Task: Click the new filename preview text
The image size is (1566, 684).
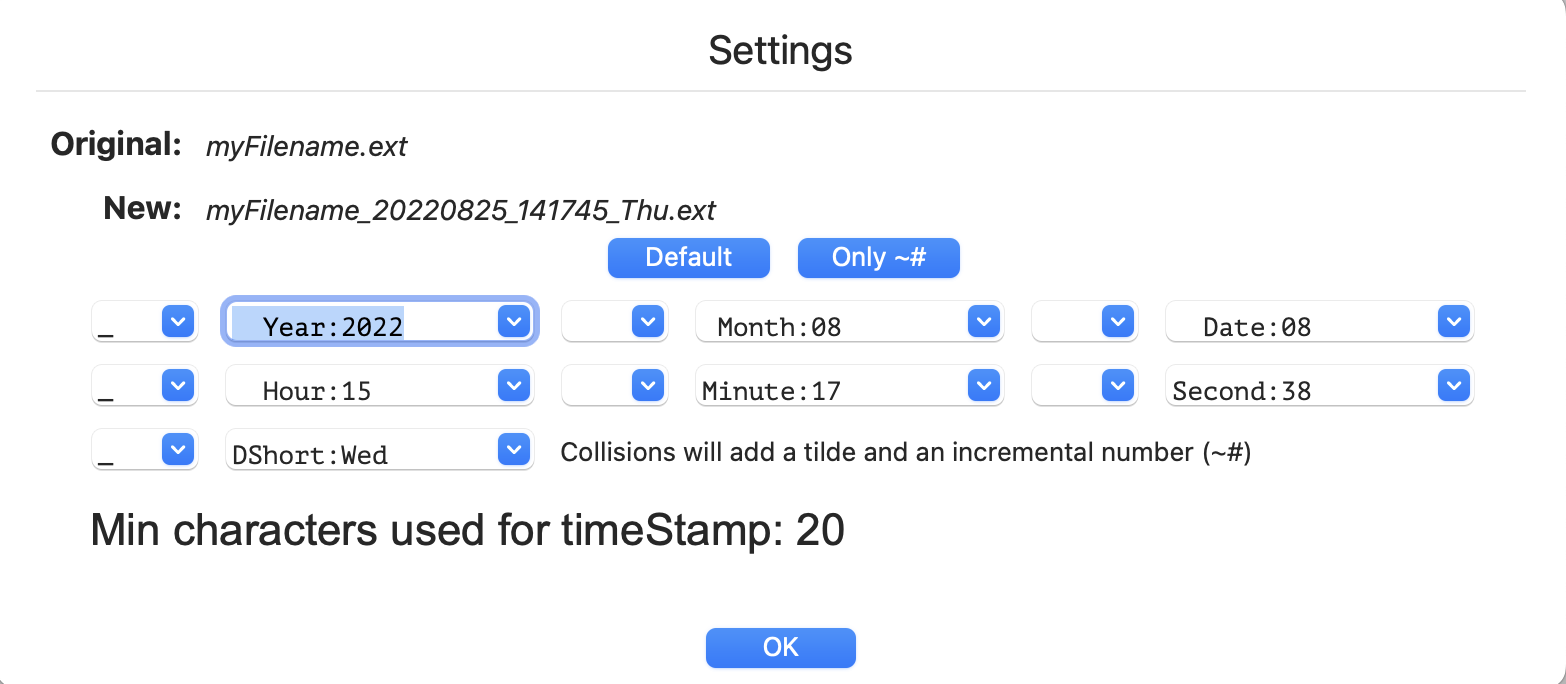Action: point(460,210)
